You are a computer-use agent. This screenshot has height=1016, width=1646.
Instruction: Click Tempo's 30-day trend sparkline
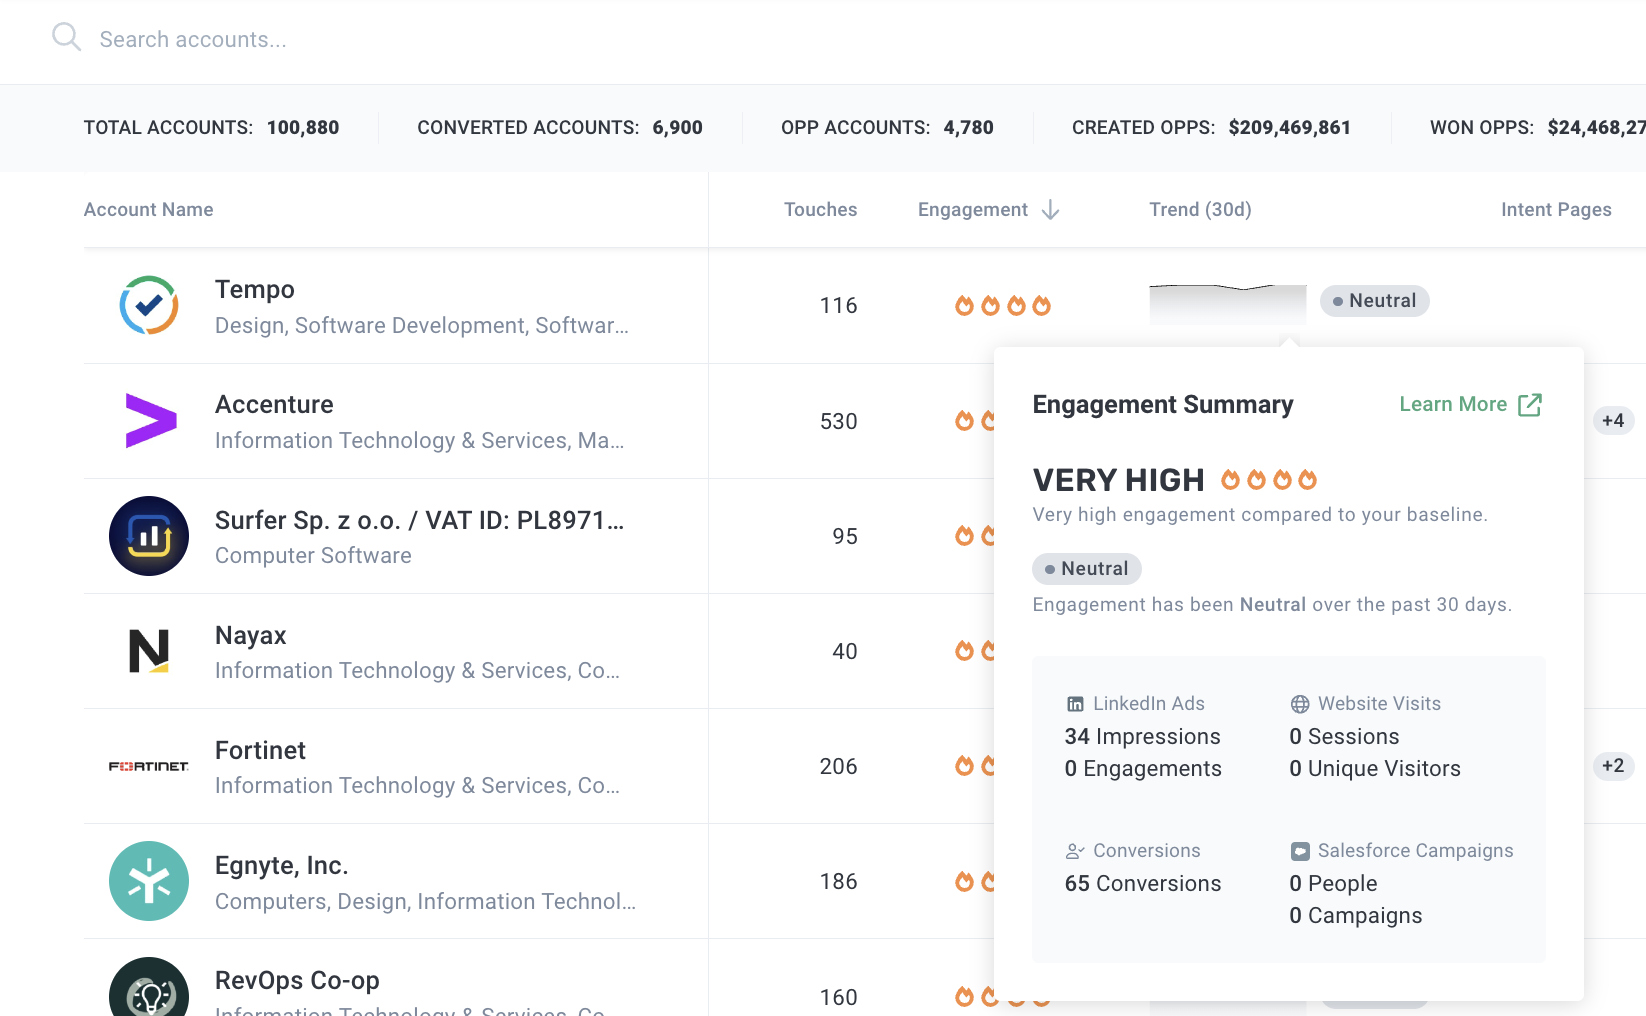click(1228, 303)
